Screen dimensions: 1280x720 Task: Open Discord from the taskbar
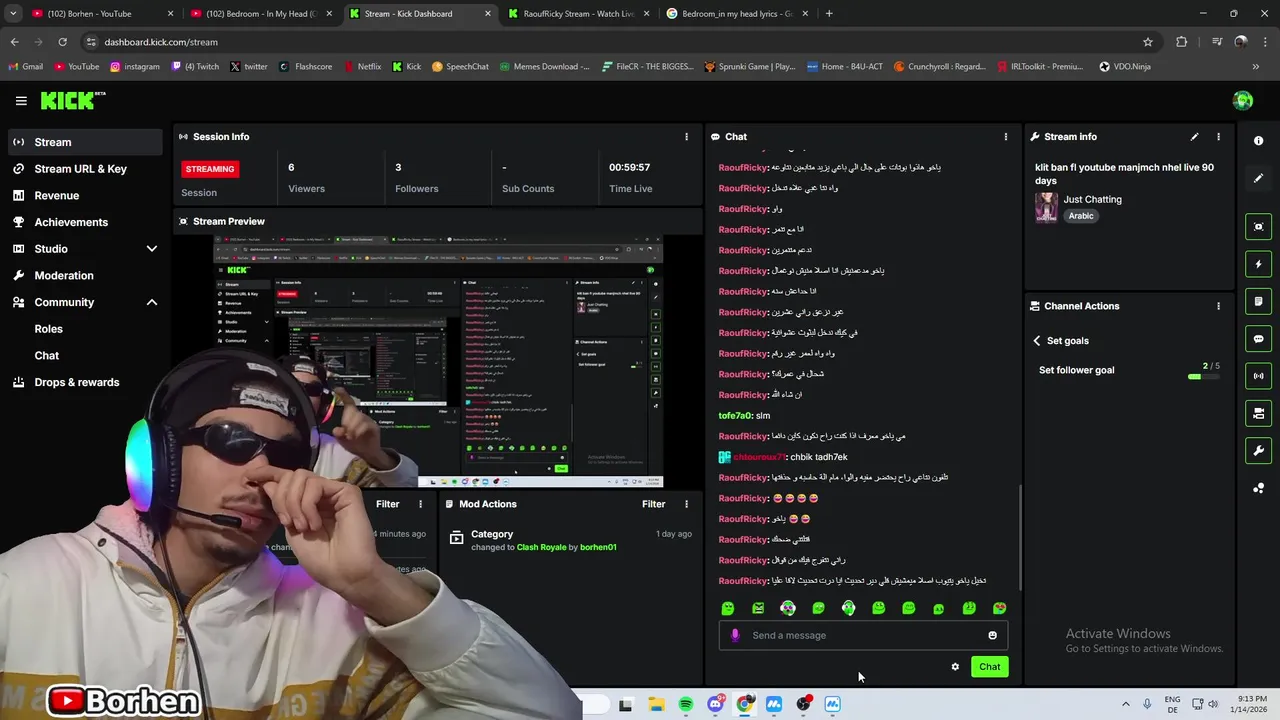tap(715, 705)
